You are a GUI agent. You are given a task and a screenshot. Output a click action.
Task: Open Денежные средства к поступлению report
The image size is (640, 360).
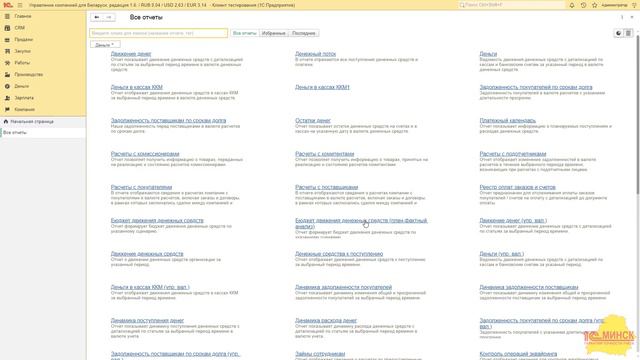339,254
